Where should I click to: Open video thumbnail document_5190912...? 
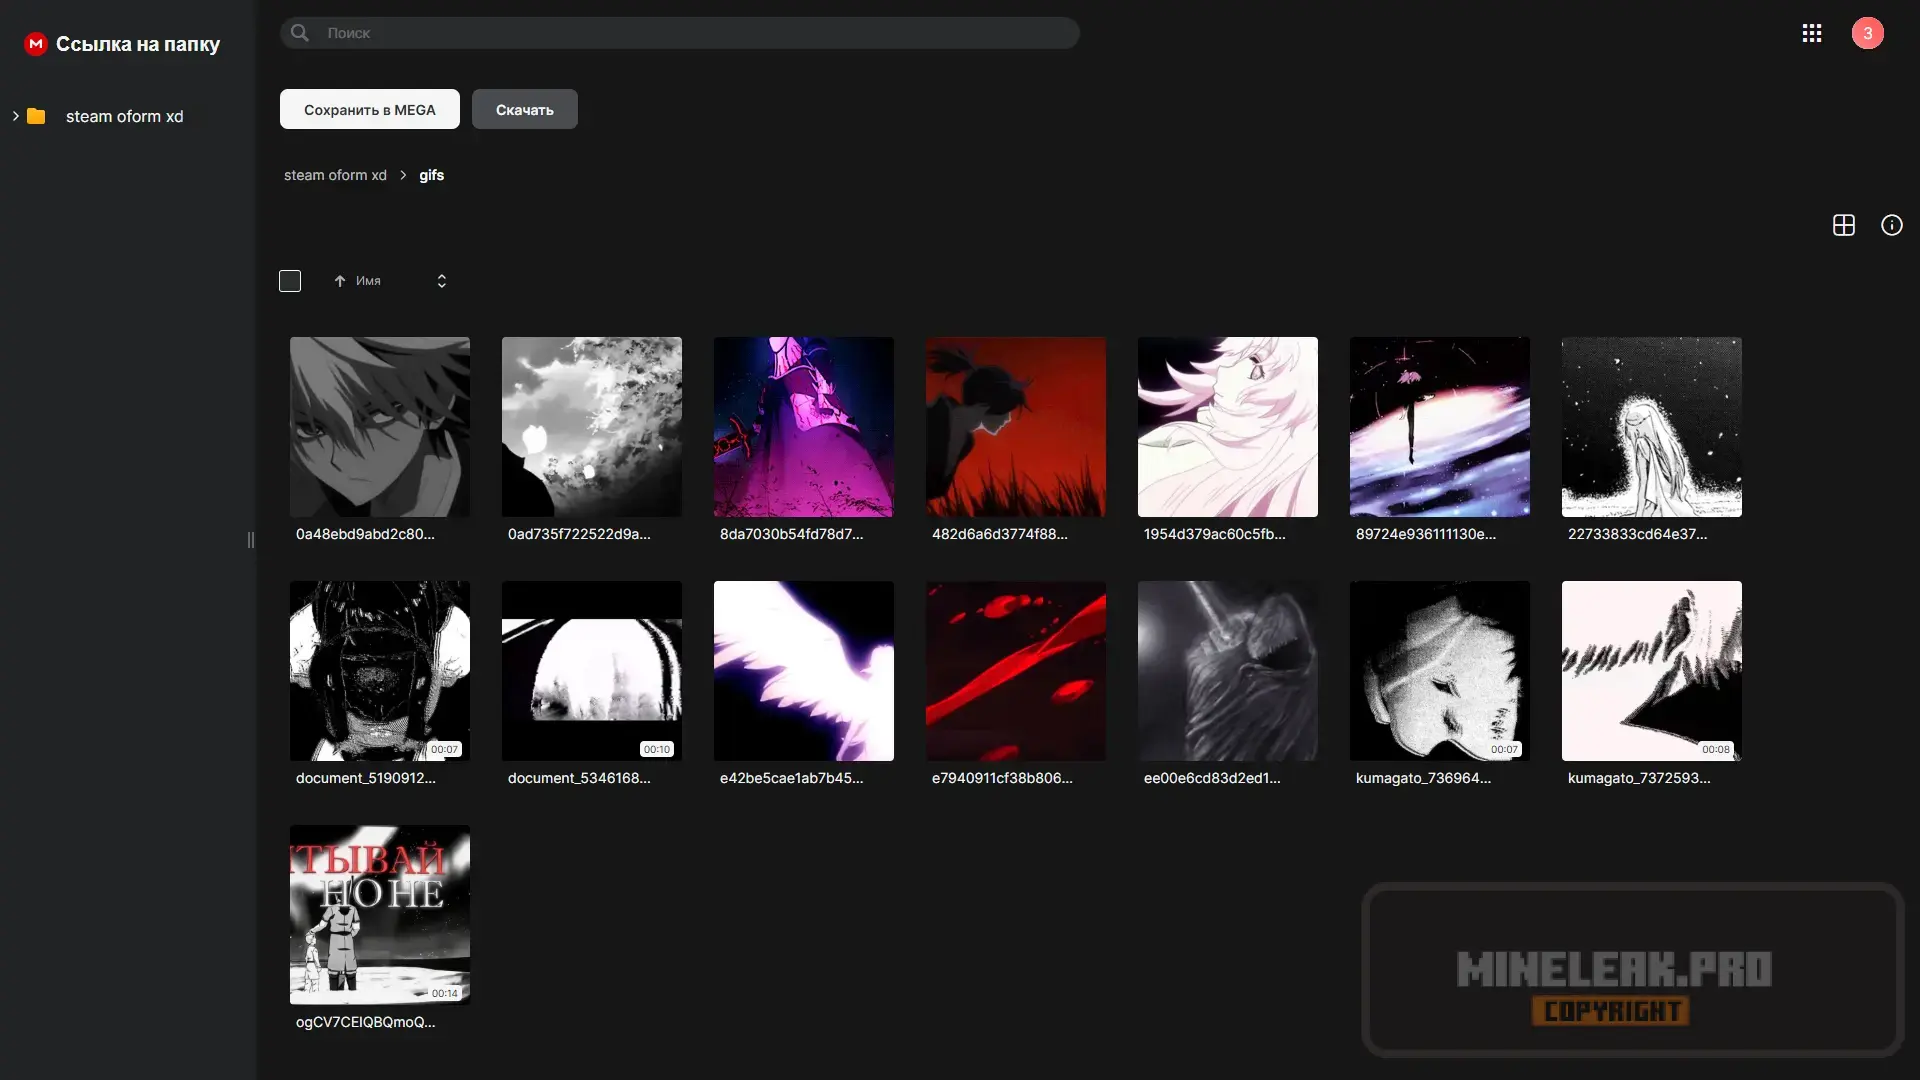click(380, 671)
